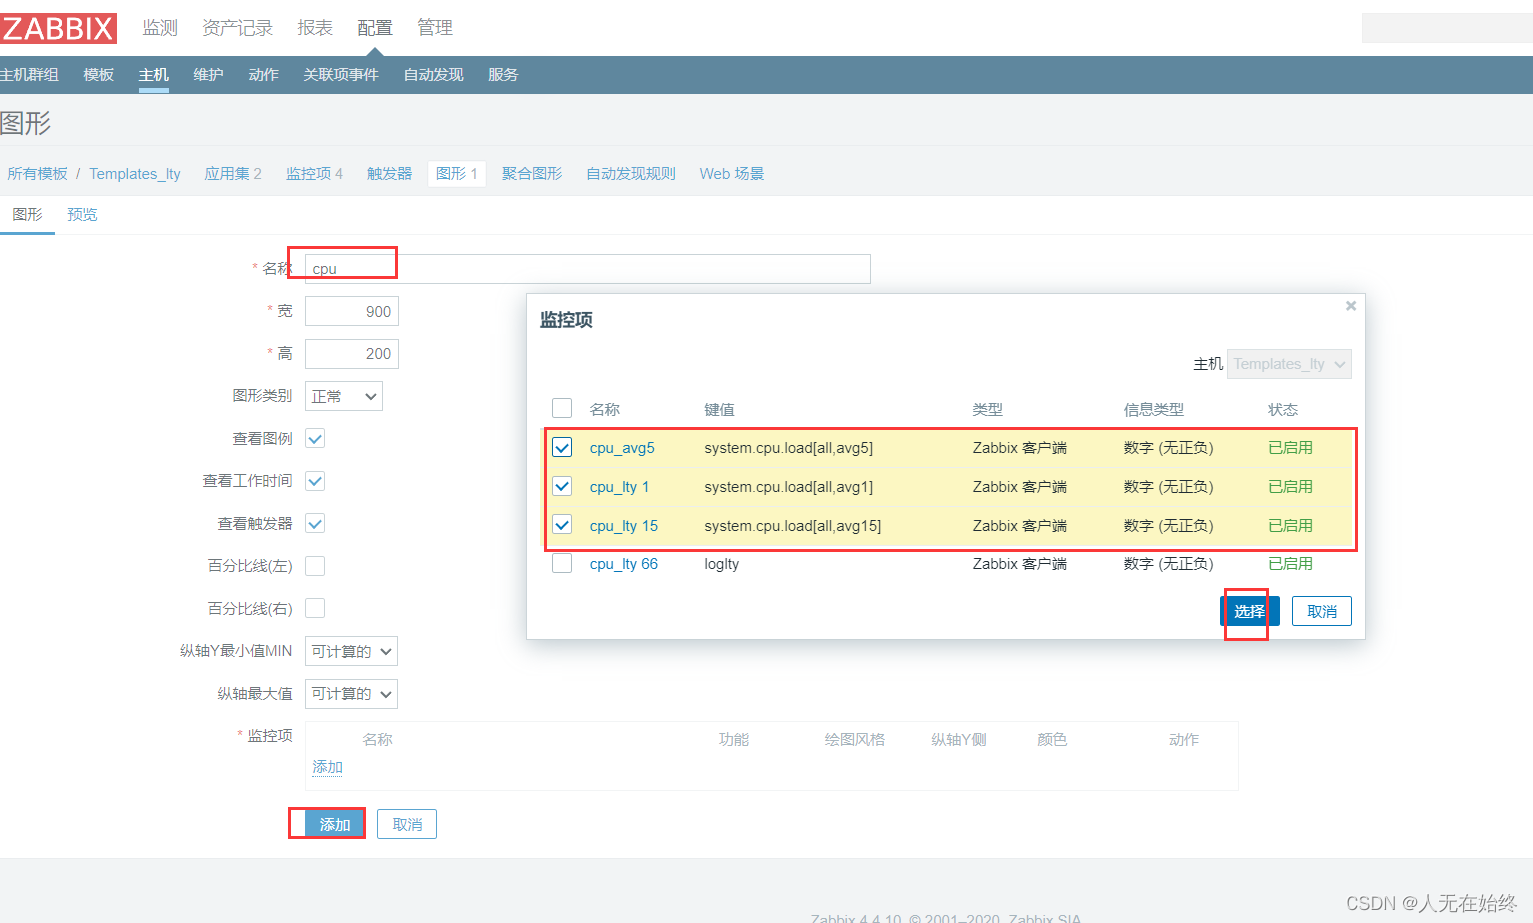Open 聚合图形 link
The width and height of the screenshot is (1533, 923).
[532, 174]
